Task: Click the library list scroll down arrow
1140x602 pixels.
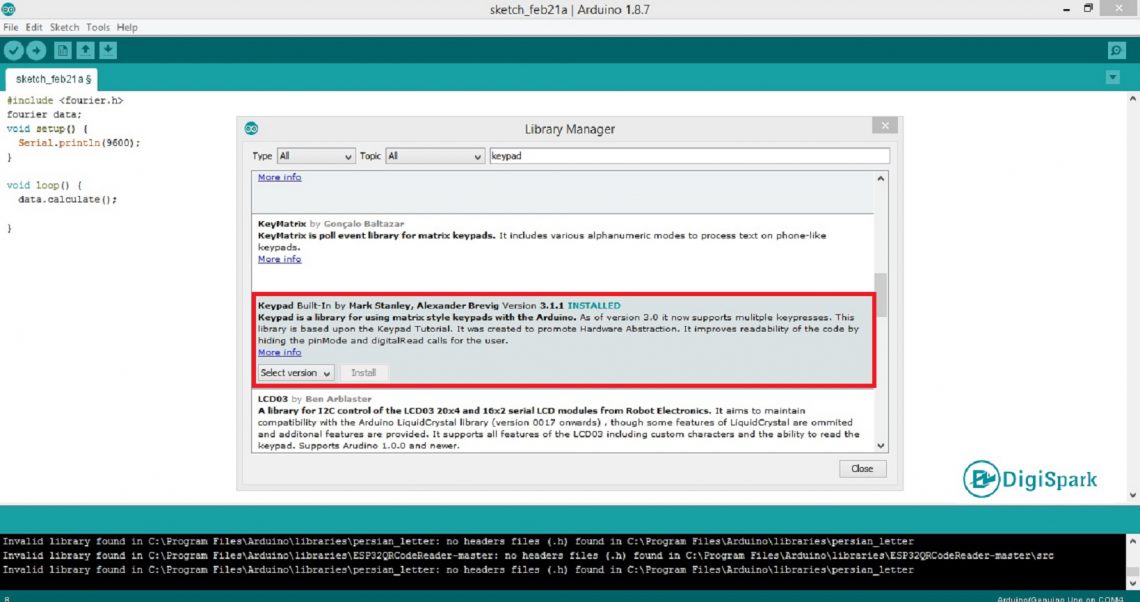Action: coord(881,446)
